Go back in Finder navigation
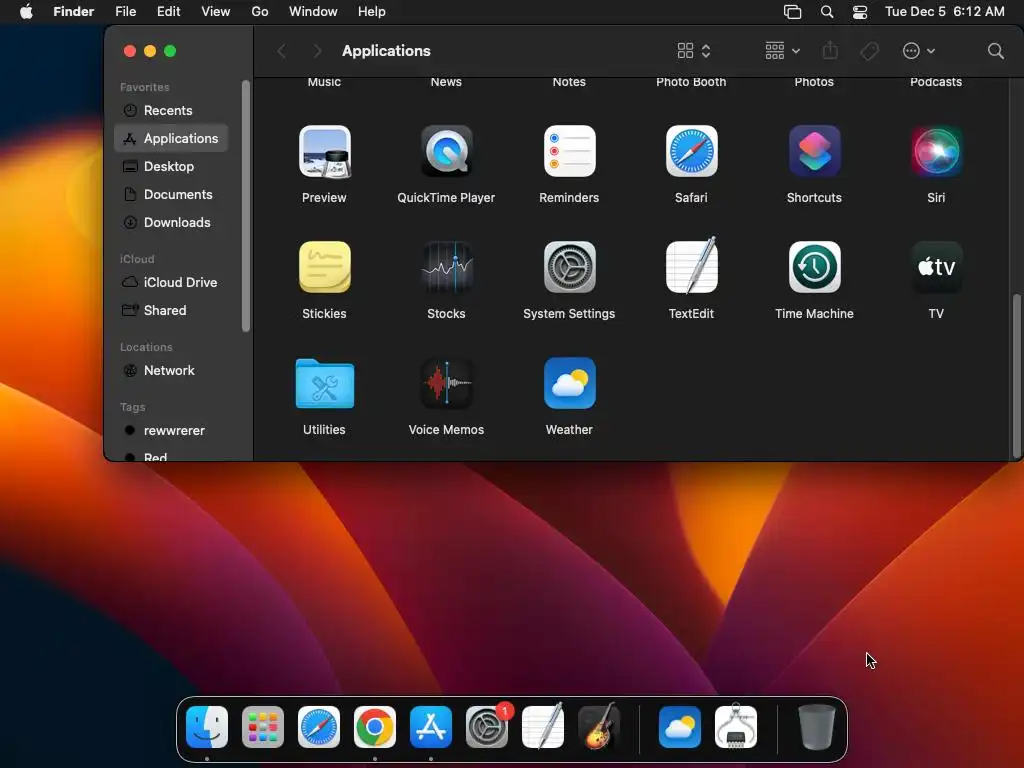Image resolution: width=1024 pixels, height=768 pixels. (281, 51)
